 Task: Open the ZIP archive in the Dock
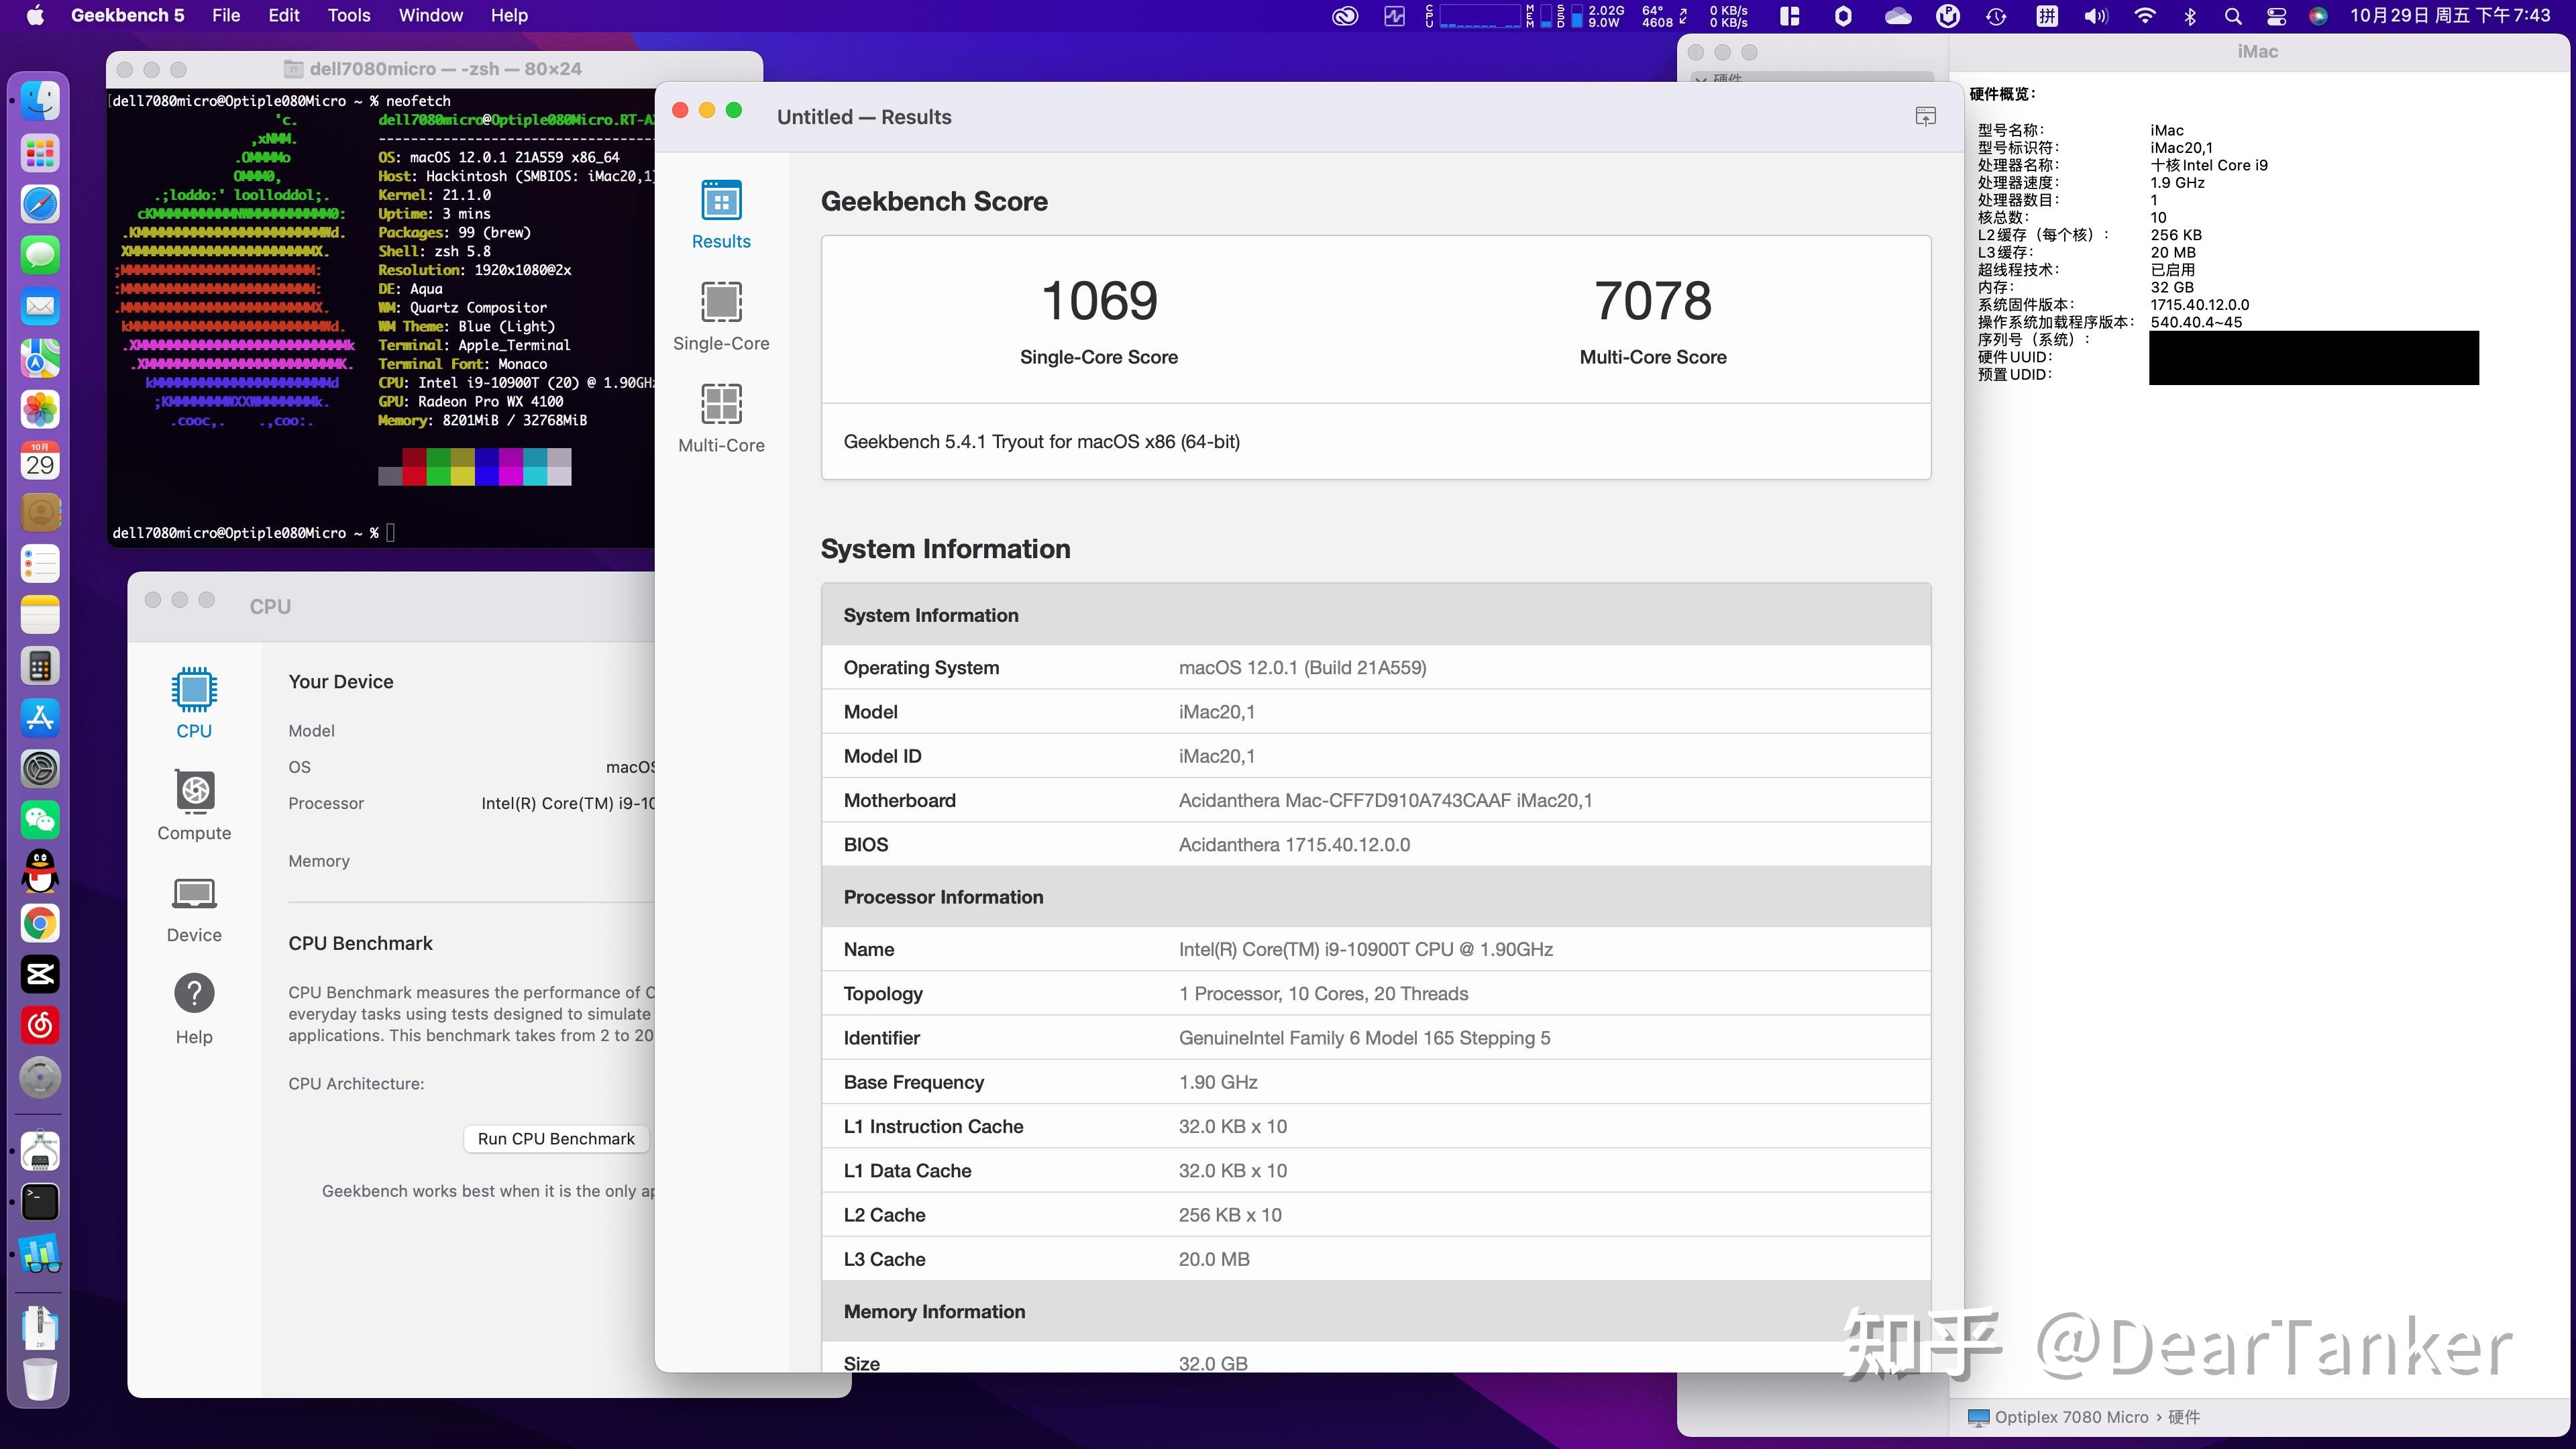[x=40, y=1327]
